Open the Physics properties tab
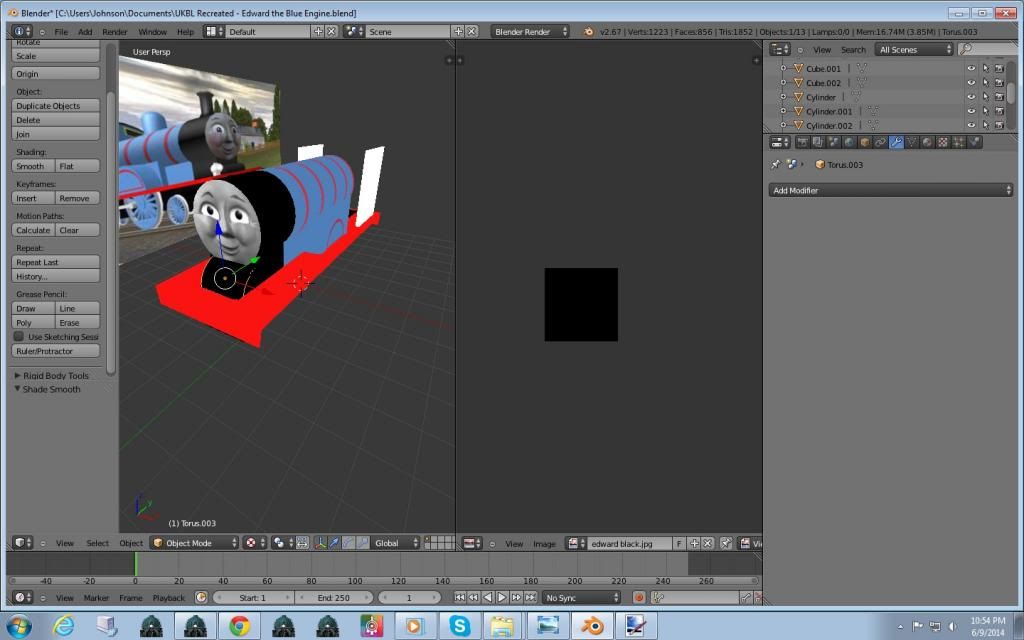The height and width of the screenshot is (640, 1024). click(974, 142)
